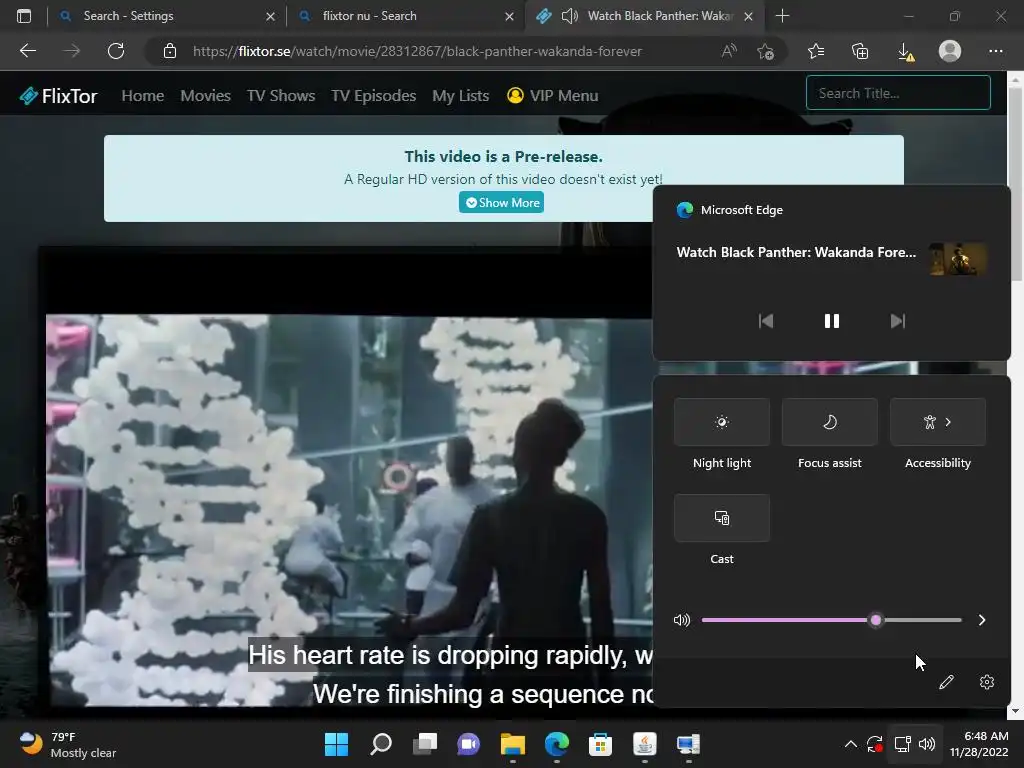
Task: Open My Lists in the navigation
Action: click(x=460, y=96)
